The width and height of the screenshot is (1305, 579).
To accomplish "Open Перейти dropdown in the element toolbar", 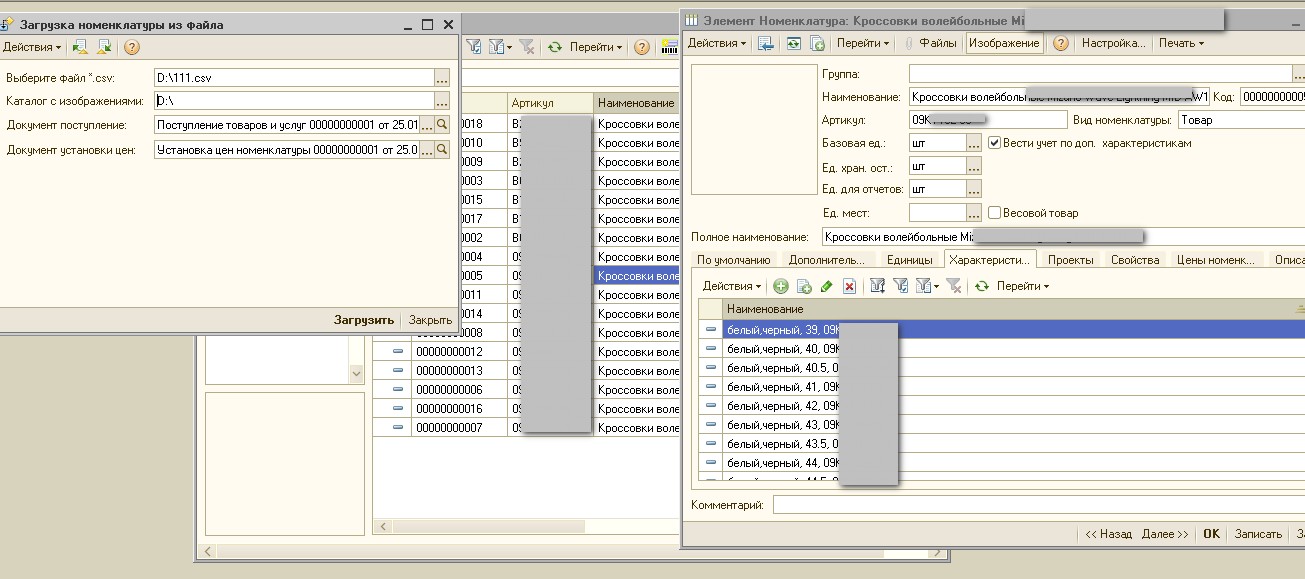I will pyautogui.click(x=863, y=43).
